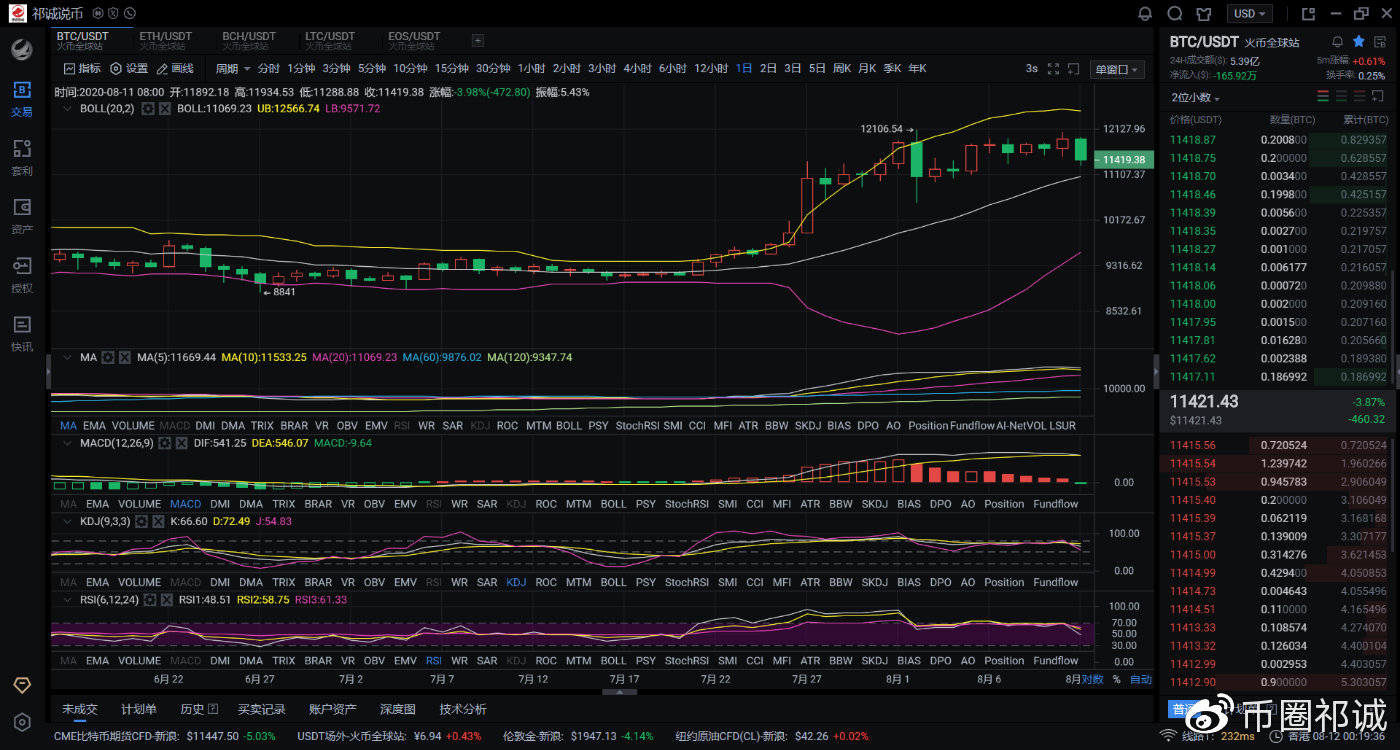Open the search magnifier icon in title bar
The height and width of the screenshot is (750, 1400).
(x=1175, y=14)
